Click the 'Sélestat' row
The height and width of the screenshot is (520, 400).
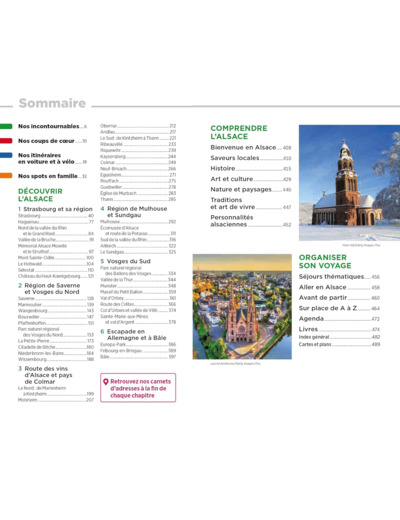coord(56,270)
